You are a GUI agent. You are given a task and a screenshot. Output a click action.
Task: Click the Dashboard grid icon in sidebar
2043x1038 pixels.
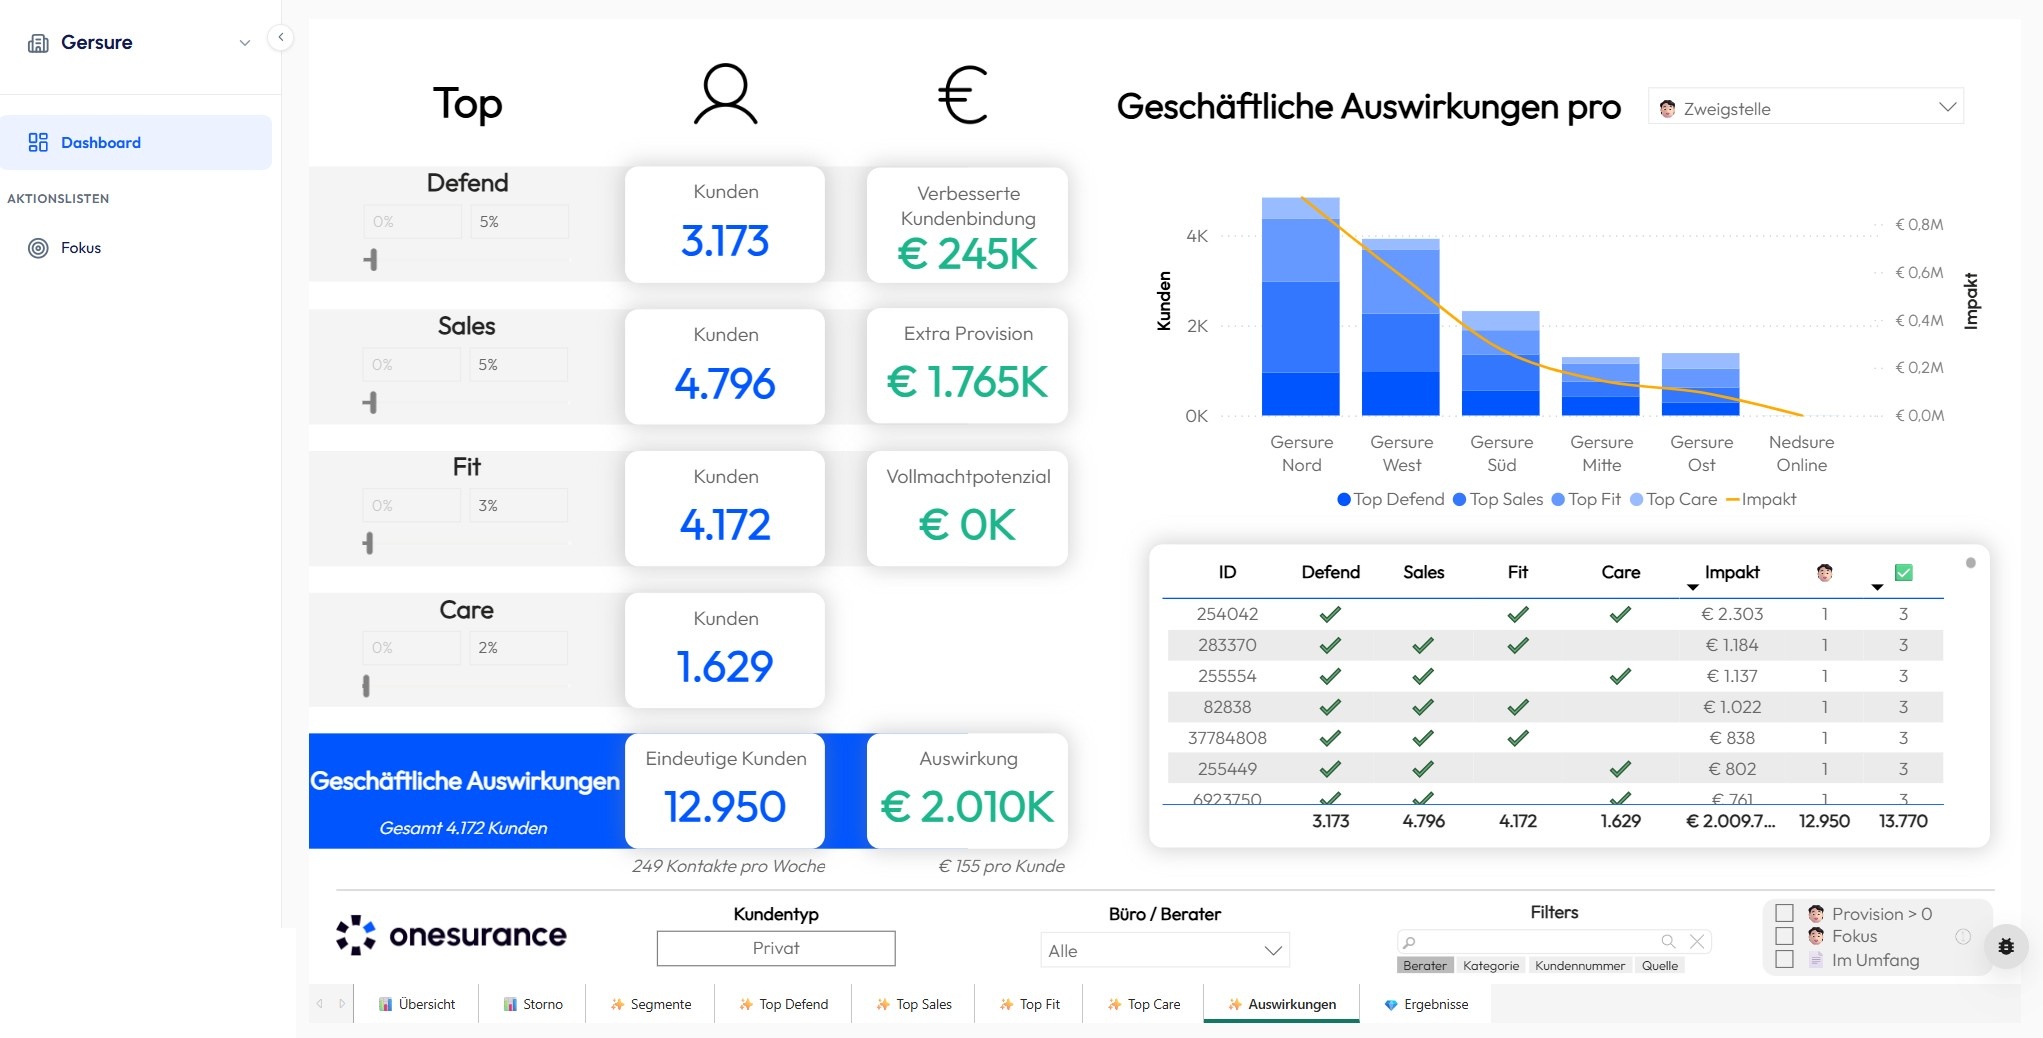click(x=38, y=143)
